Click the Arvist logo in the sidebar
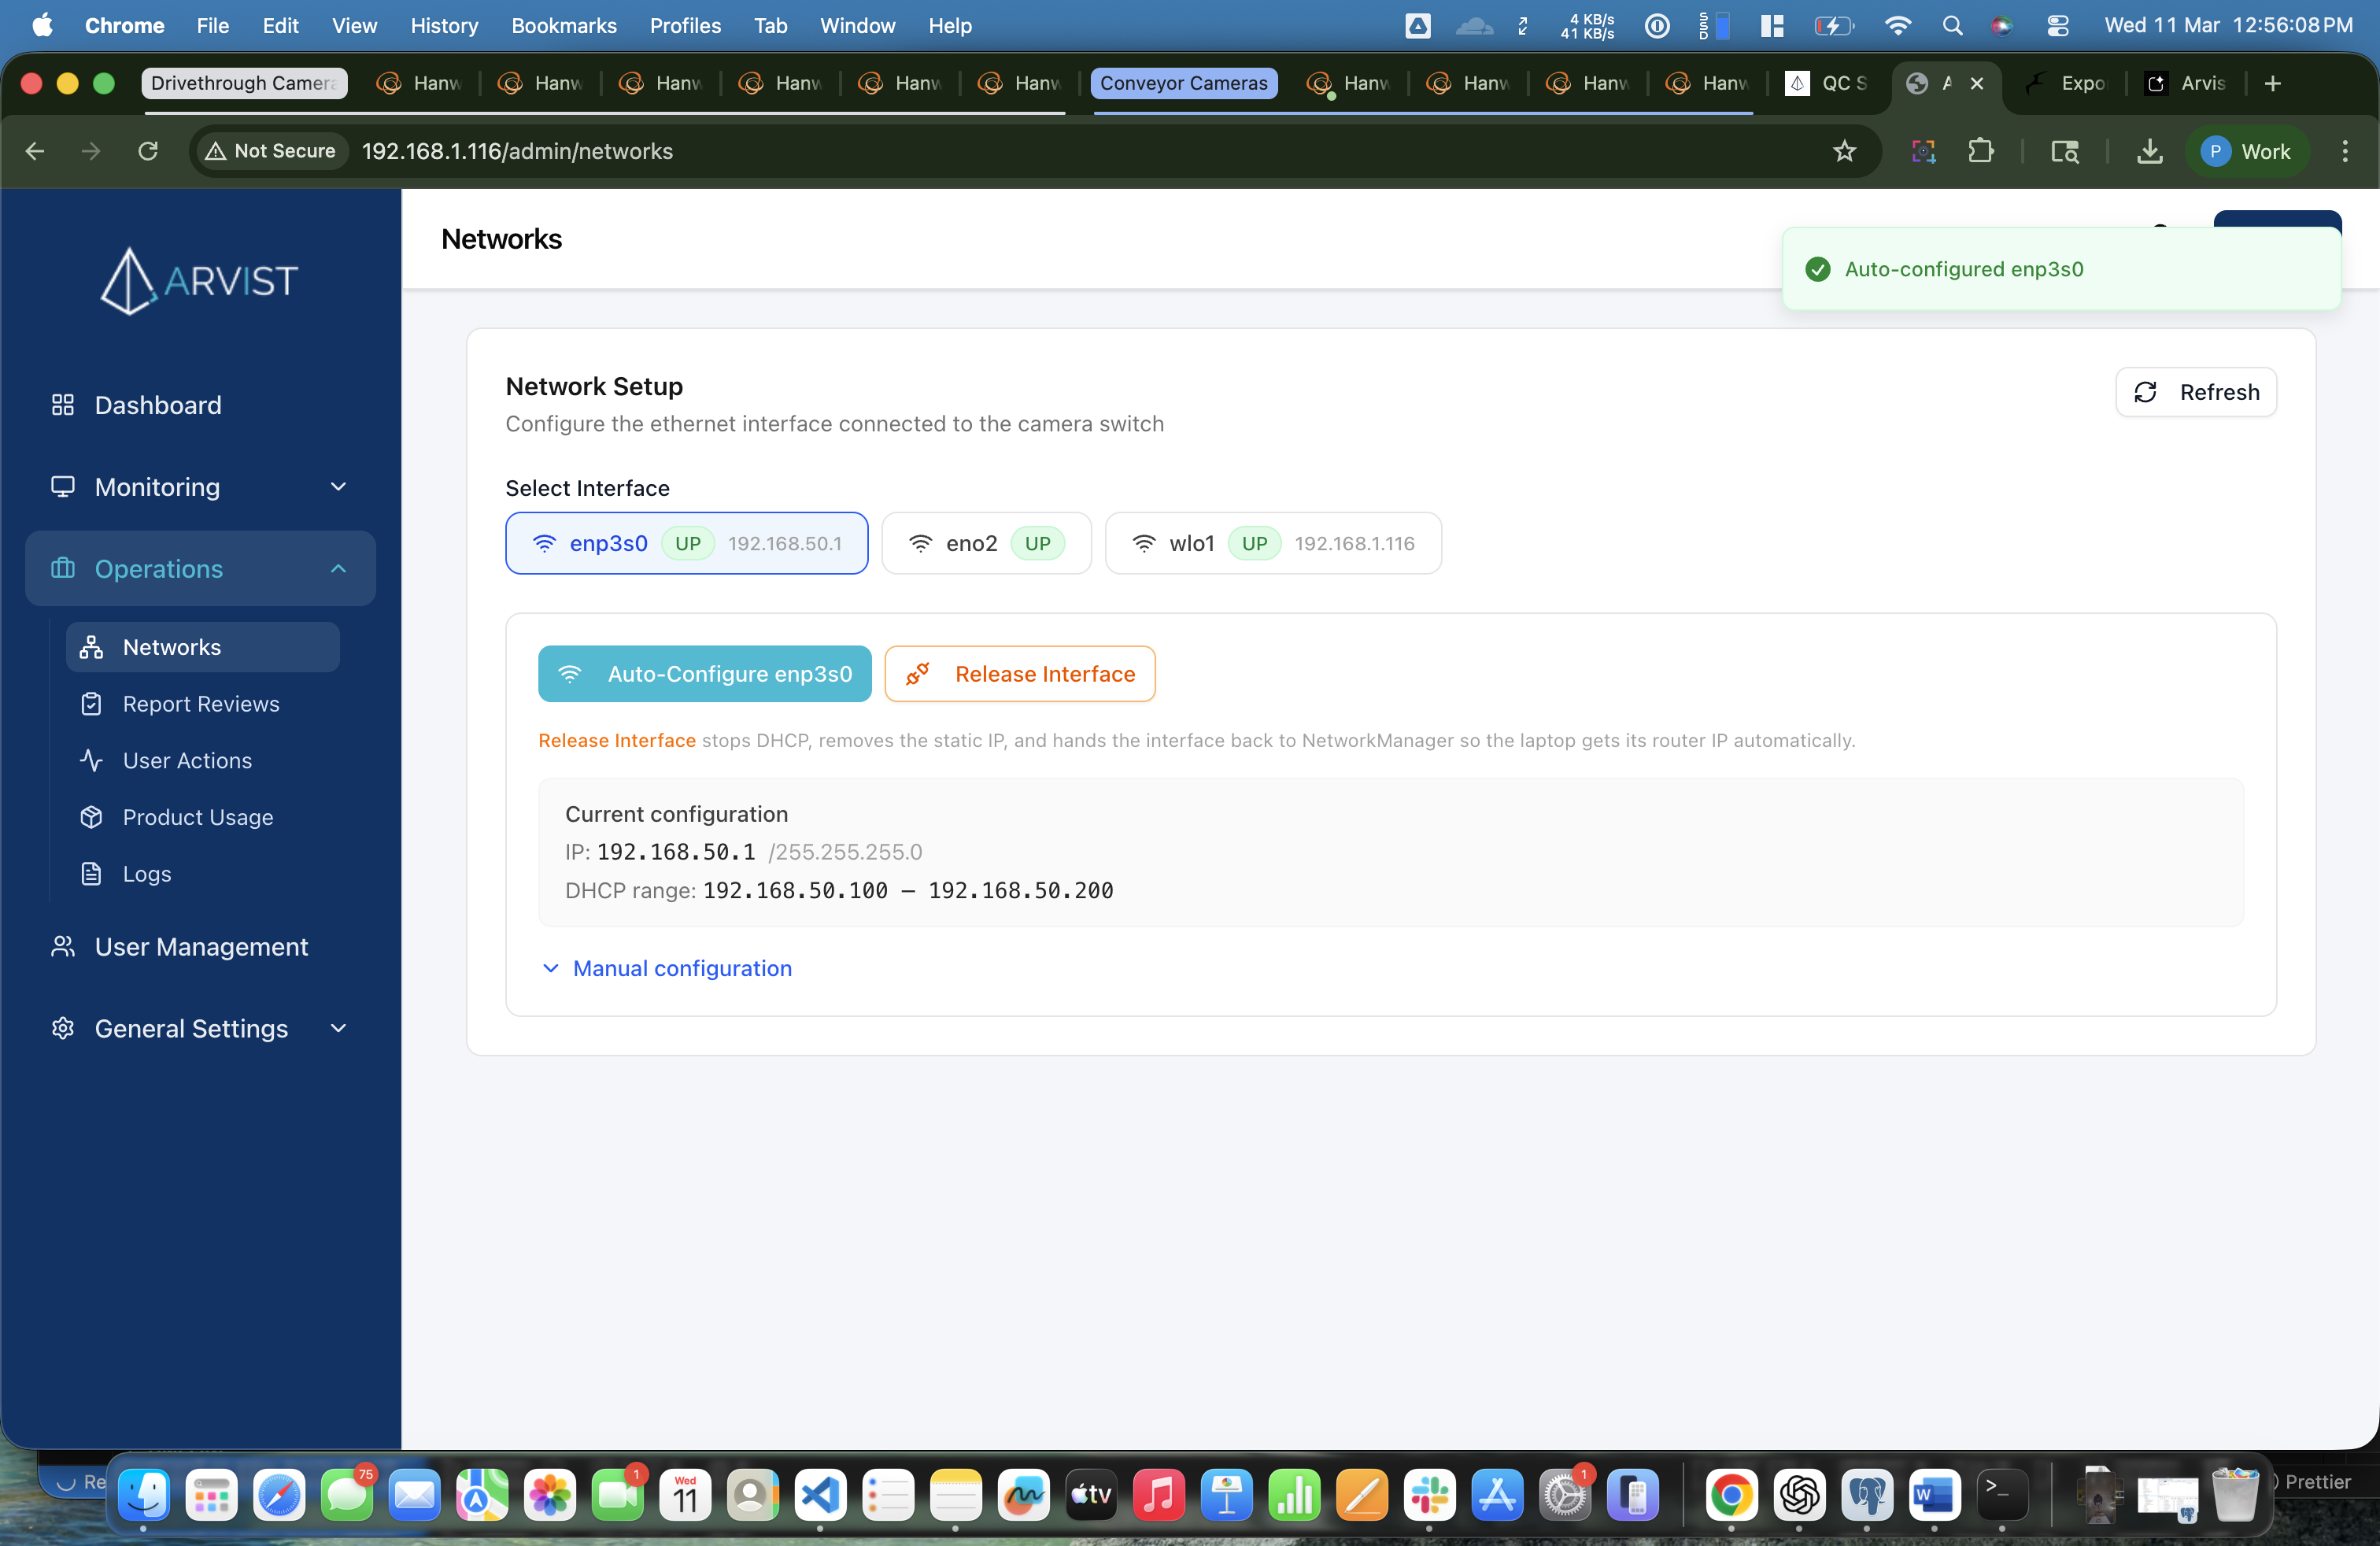 tap(198, 280)
